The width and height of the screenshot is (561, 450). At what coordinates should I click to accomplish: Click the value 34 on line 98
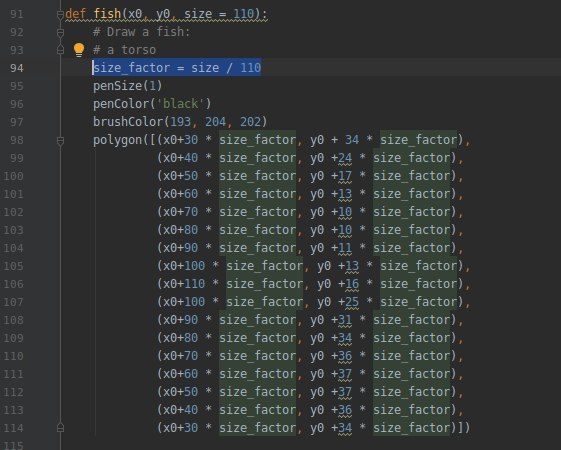352,140
